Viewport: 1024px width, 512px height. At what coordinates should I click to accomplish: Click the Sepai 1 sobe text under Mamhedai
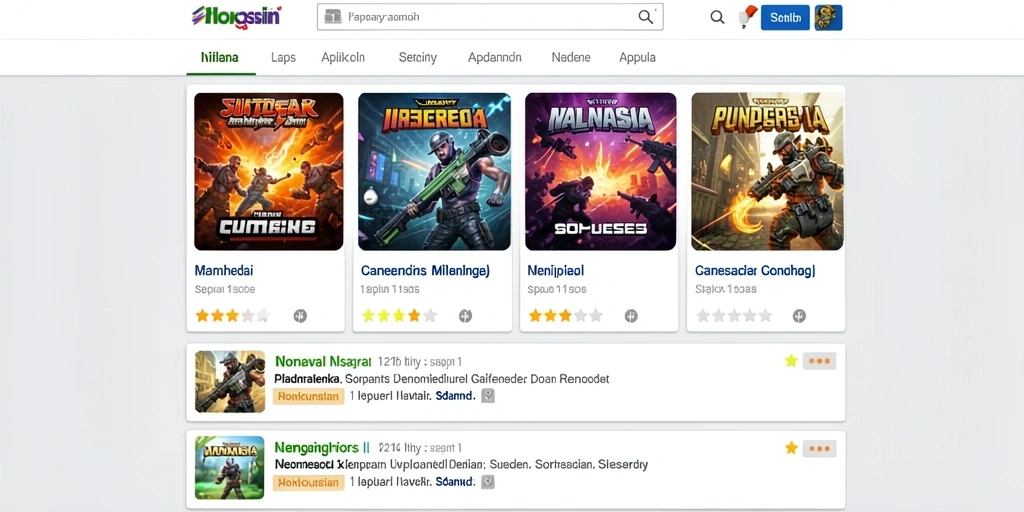[225, 289]
